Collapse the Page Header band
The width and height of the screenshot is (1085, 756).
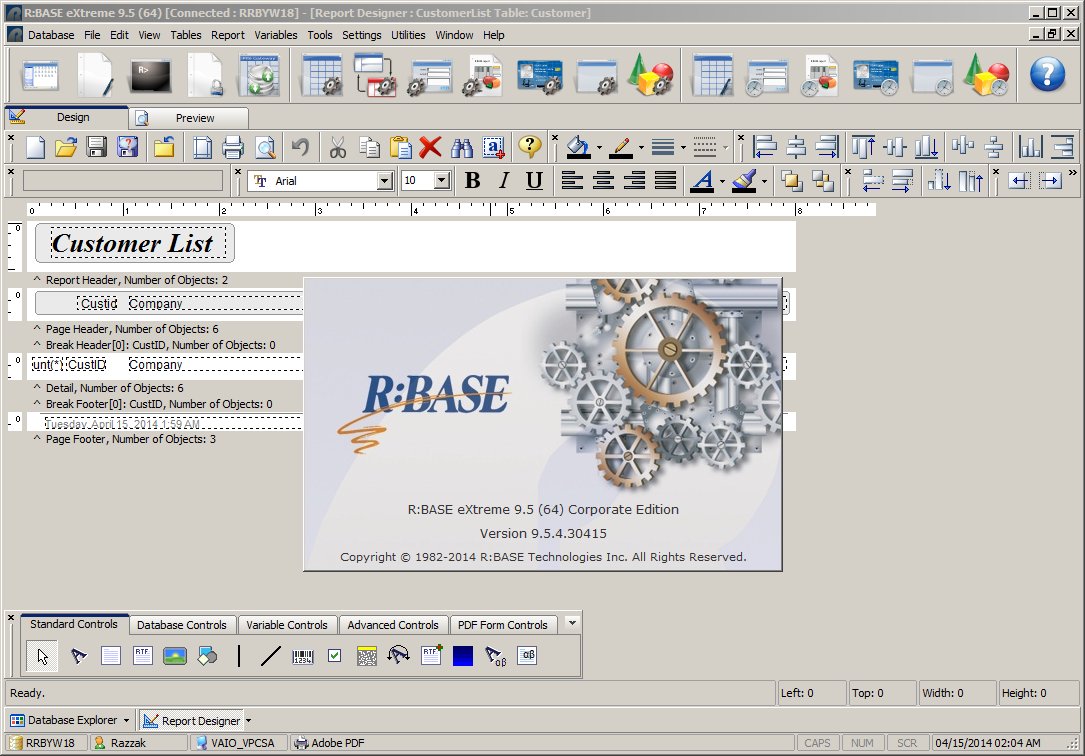[37, 329]
